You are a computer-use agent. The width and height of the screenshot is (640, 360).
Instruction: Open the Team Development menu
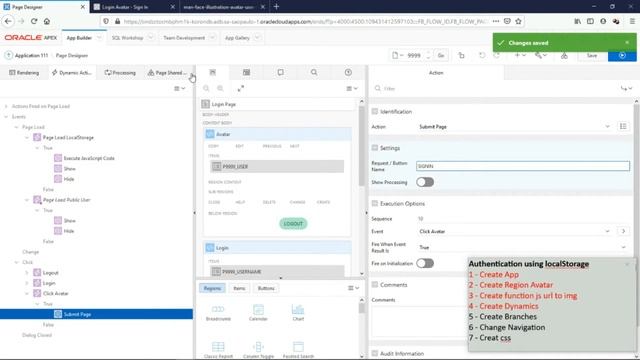184,38
